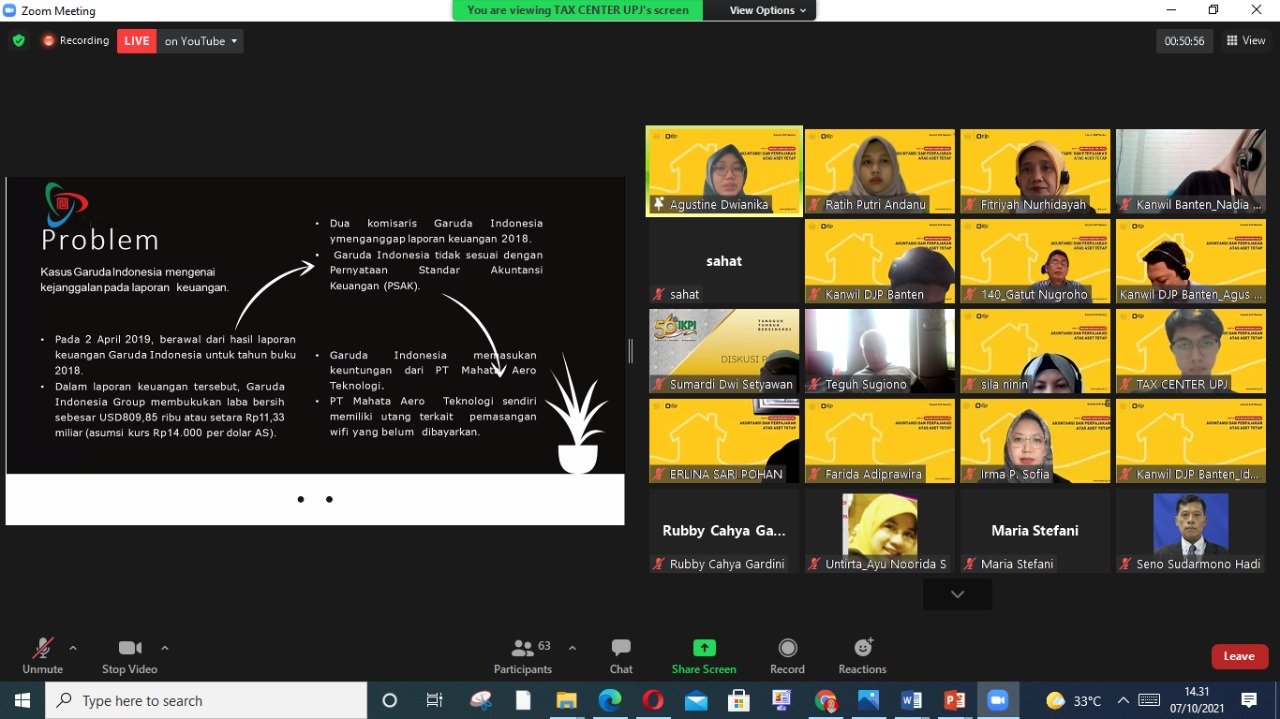Click the meeting timer 00:50:56
Screen dimensions: 1280x719
(1185, 41)
